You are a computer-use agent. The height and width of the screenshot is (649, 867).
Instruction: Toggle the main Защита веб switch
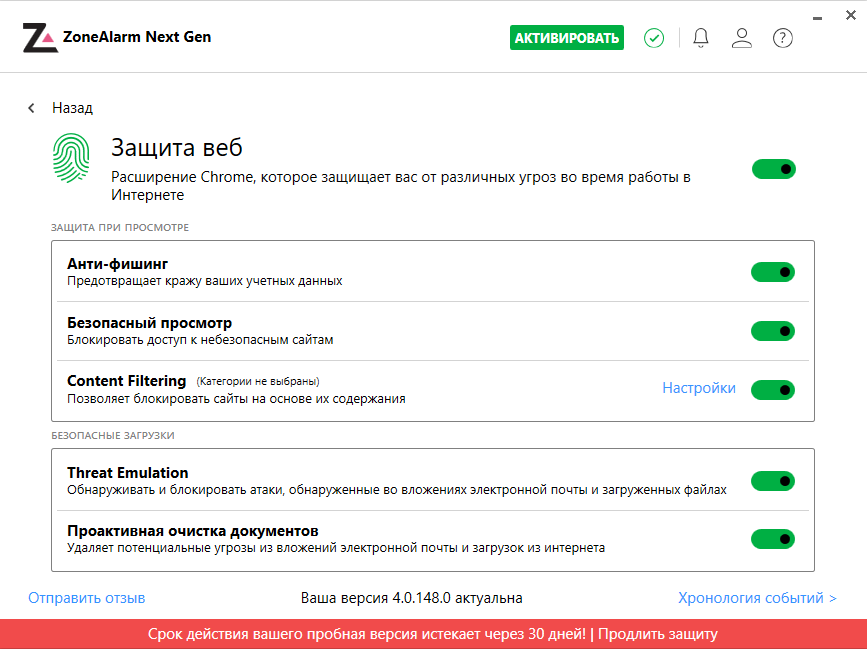pyautogui.click(x=773, y=169)
